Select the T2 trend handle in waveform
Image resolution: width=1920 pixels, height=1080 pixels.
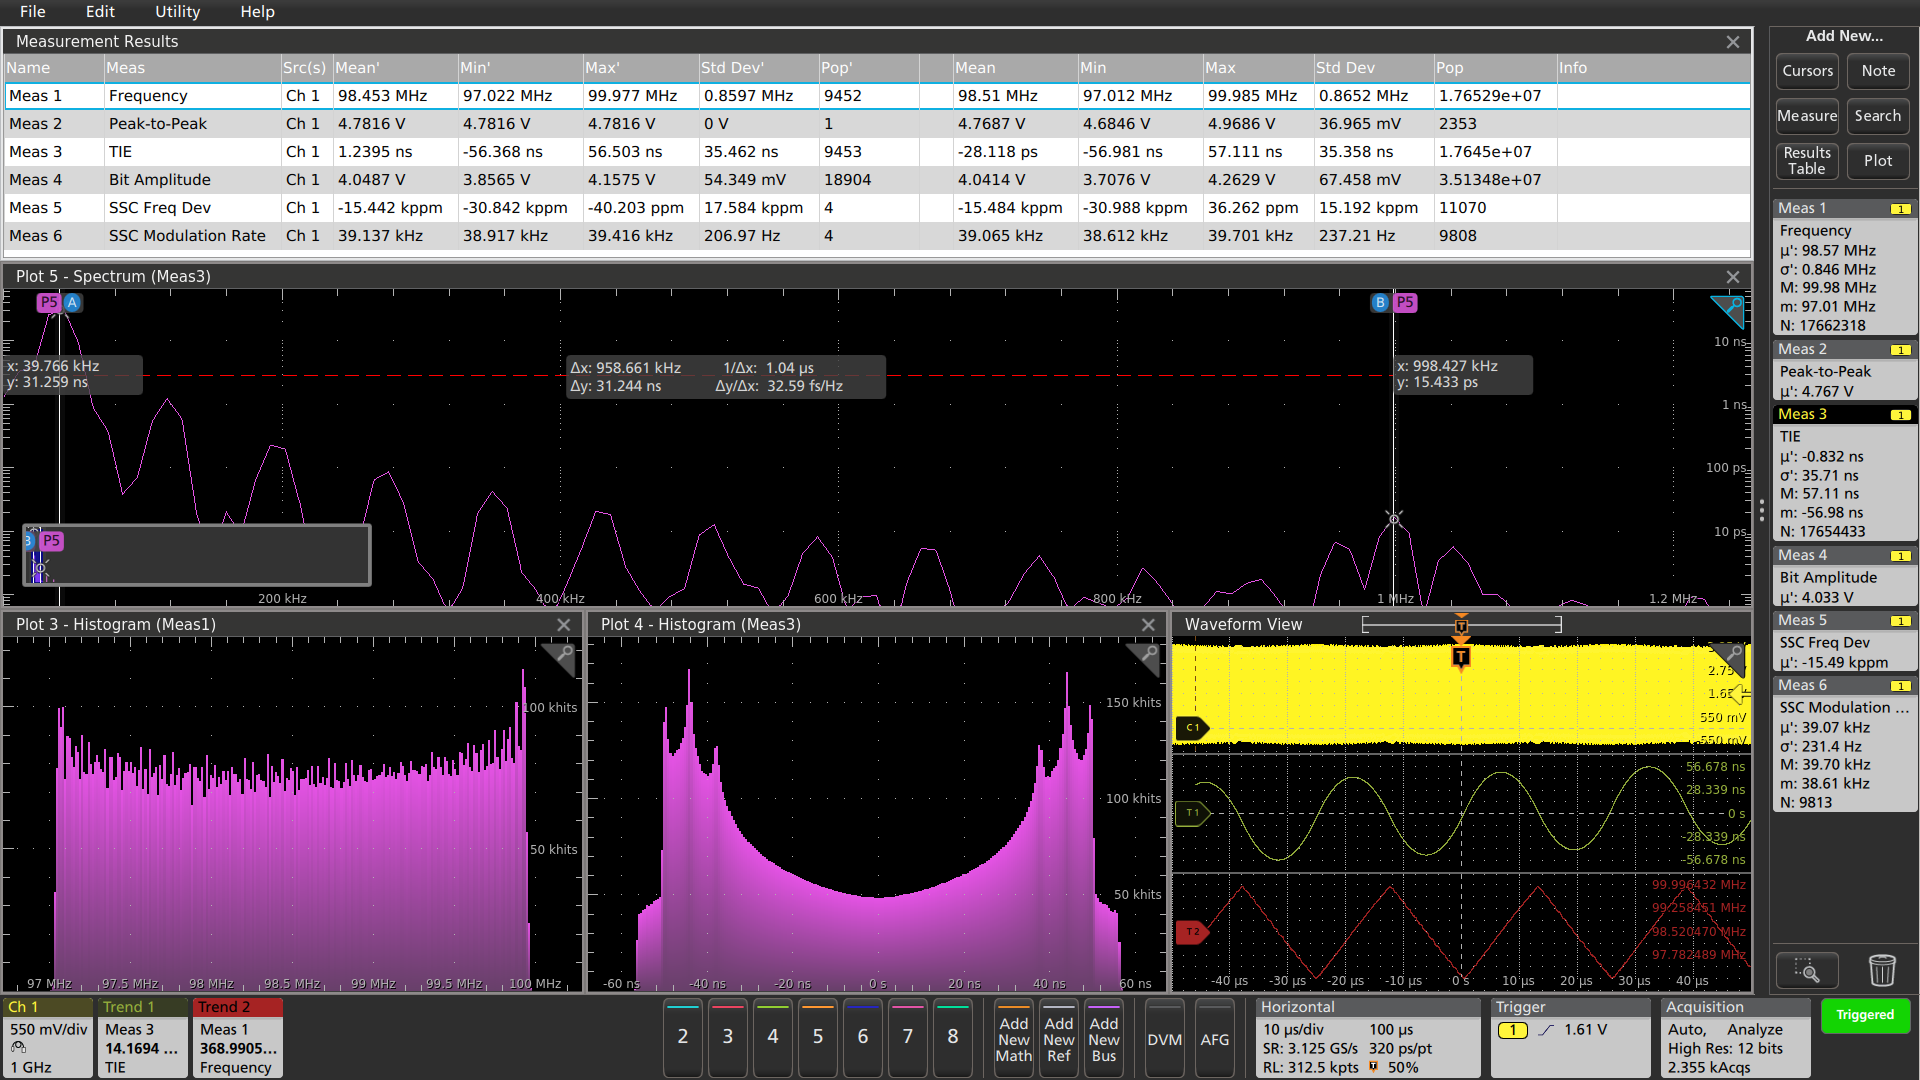coord(1192,932)
